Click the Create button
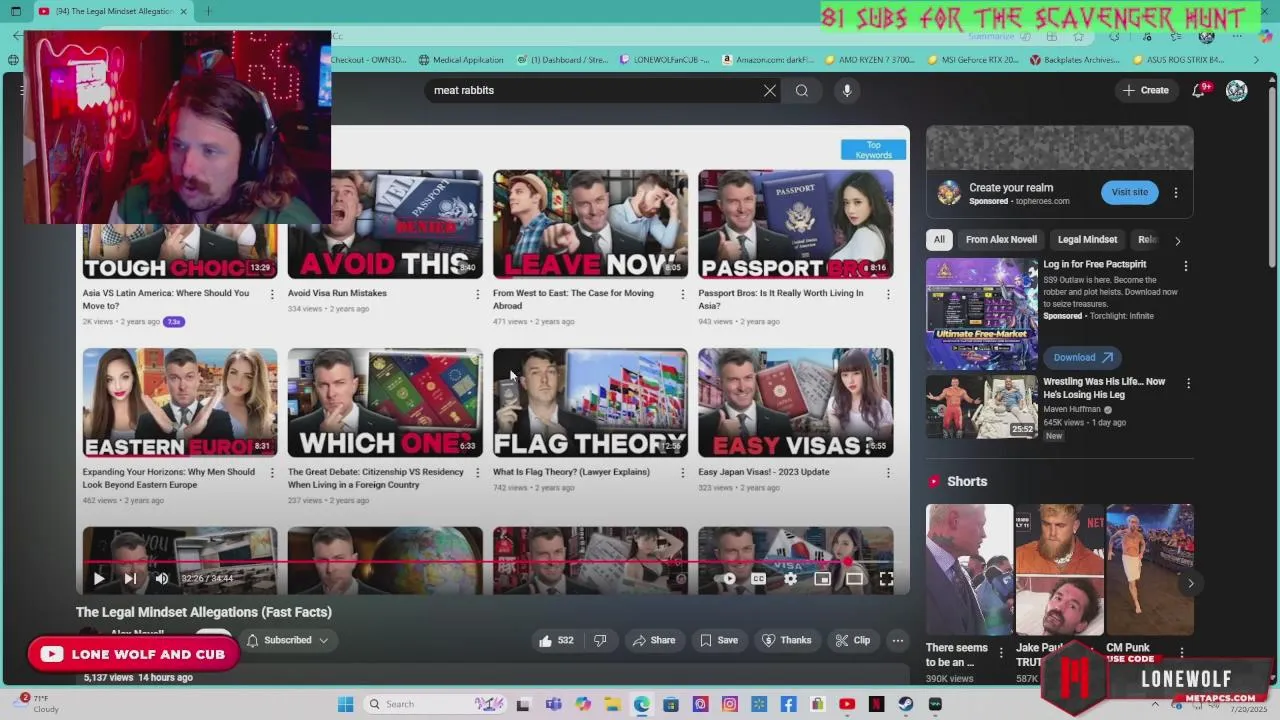Screen dimensions: 1280x720 (x=1145, y=90)
